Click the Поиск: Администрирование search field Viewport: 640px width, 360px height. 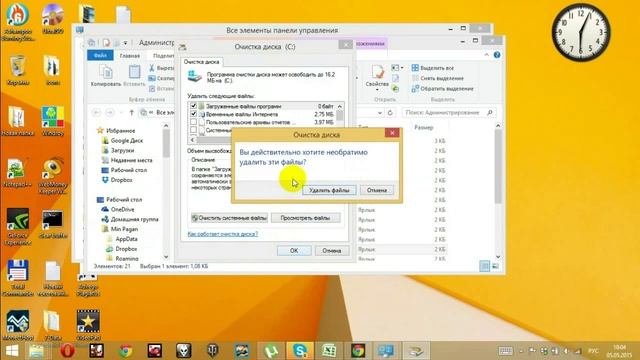(x=448, y=112)
